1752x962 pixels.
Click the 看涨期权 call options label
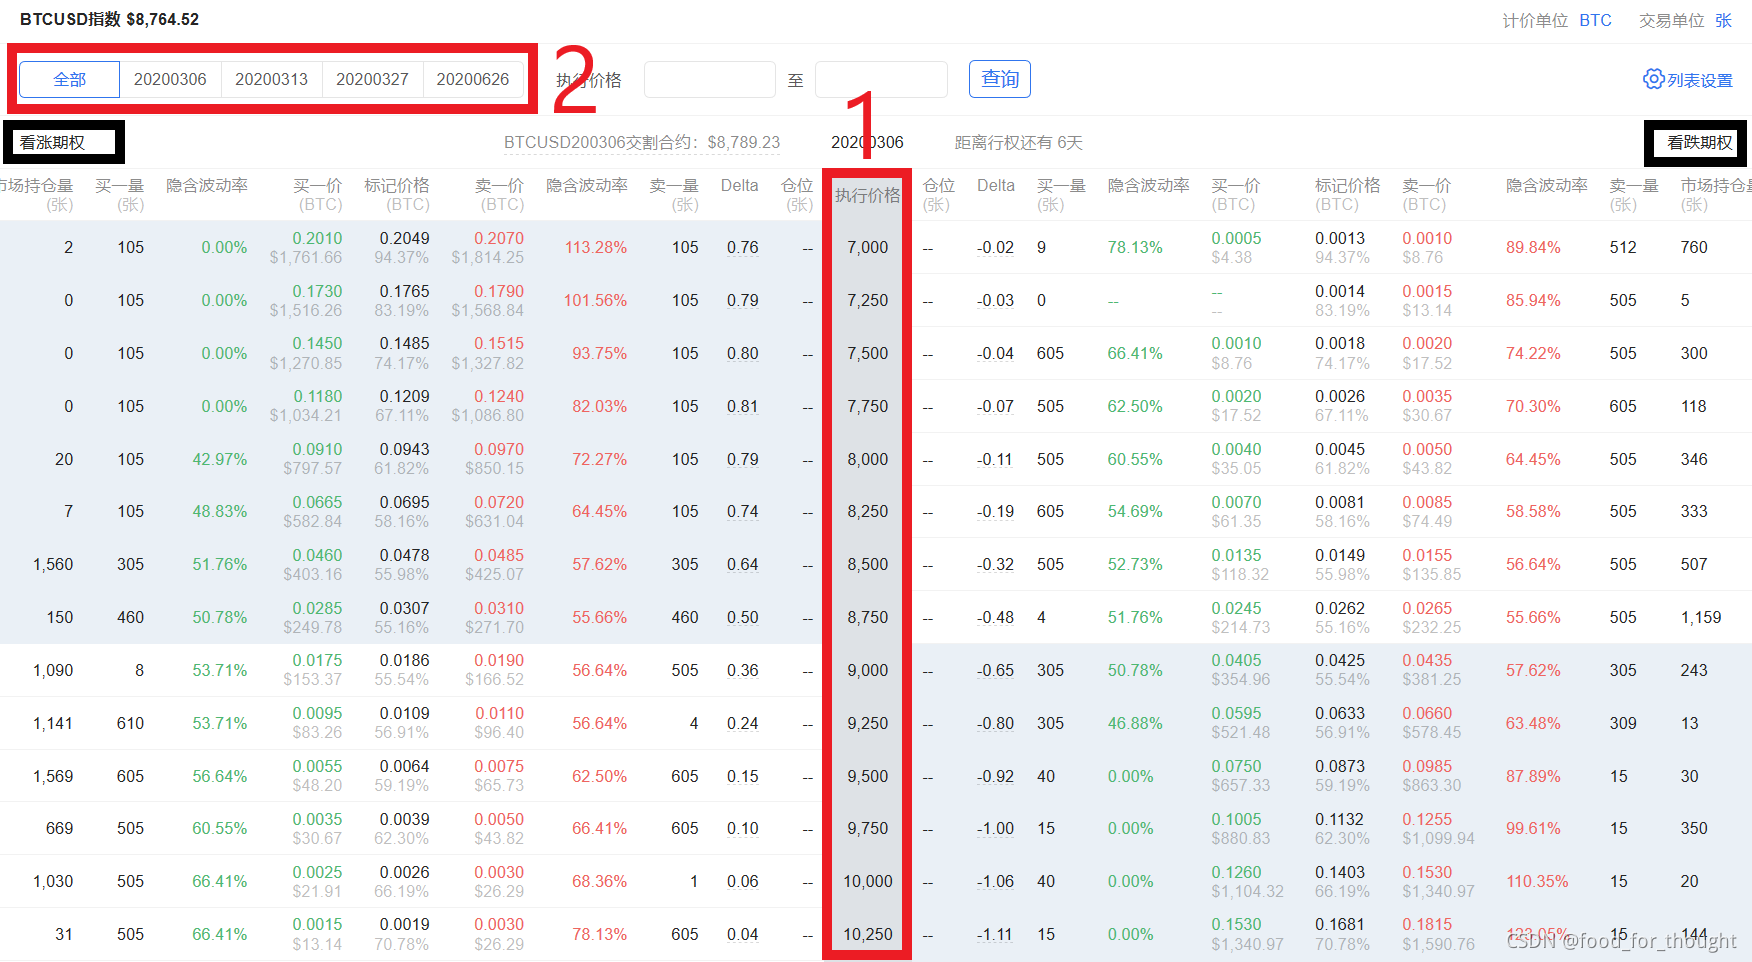[x=52, y=142]
